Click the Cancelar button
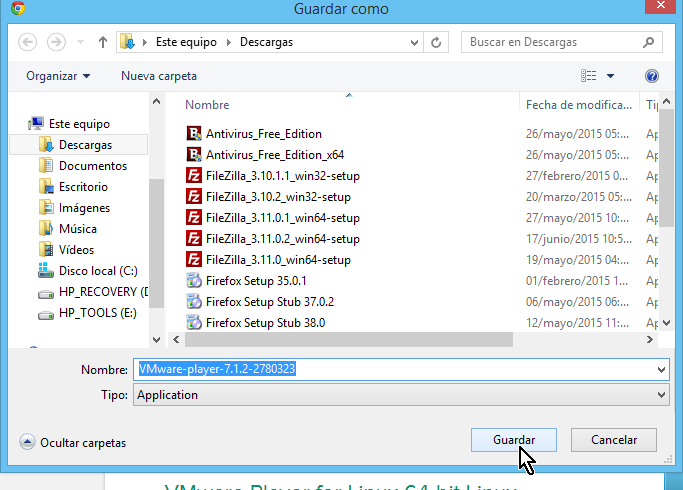The width and height of the screenshot is (683, 490). [x=614, y=440]
